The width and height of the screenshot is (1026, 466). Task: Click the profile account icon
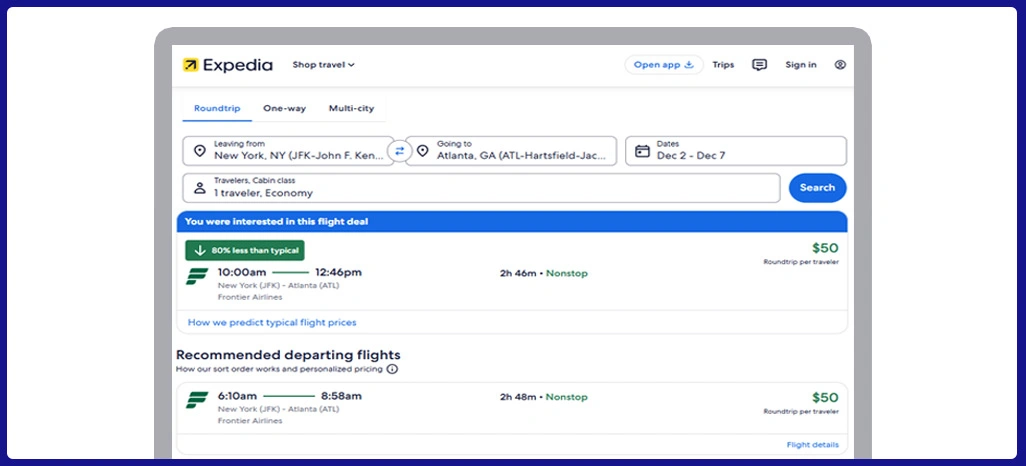[x=840, y=65]
